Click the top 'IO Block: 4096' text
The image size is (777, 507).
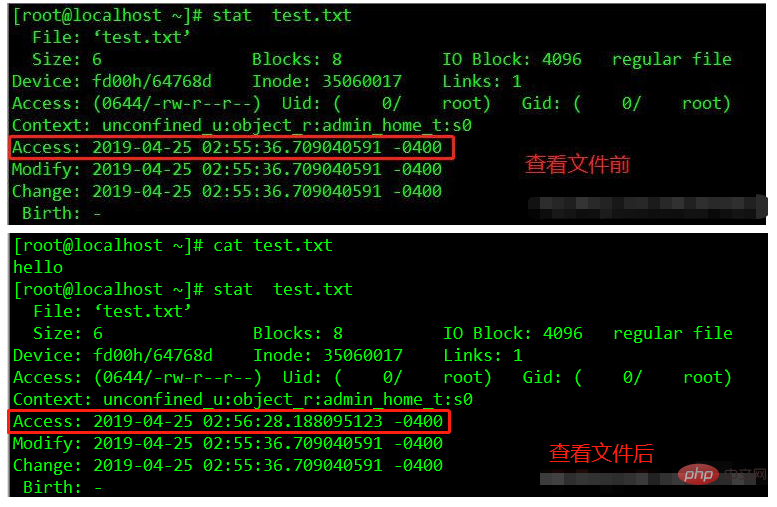[x=512, y=59]
